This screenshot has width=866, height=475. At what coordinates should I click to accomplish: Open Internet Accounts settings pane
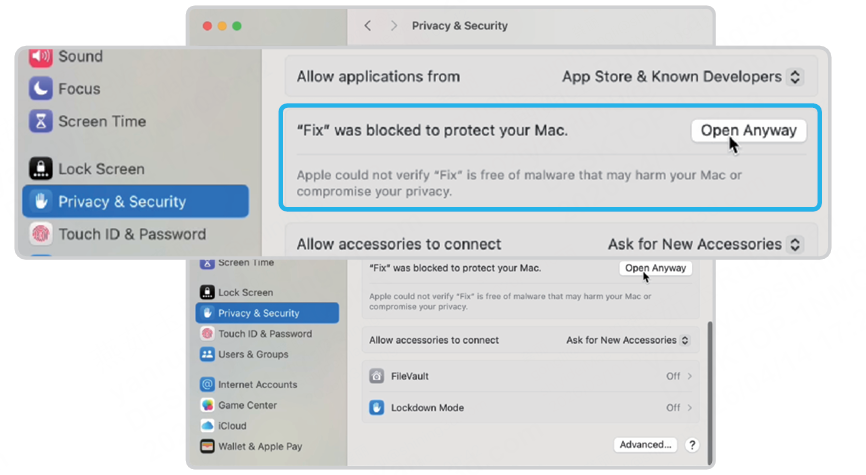click(267, 384)
